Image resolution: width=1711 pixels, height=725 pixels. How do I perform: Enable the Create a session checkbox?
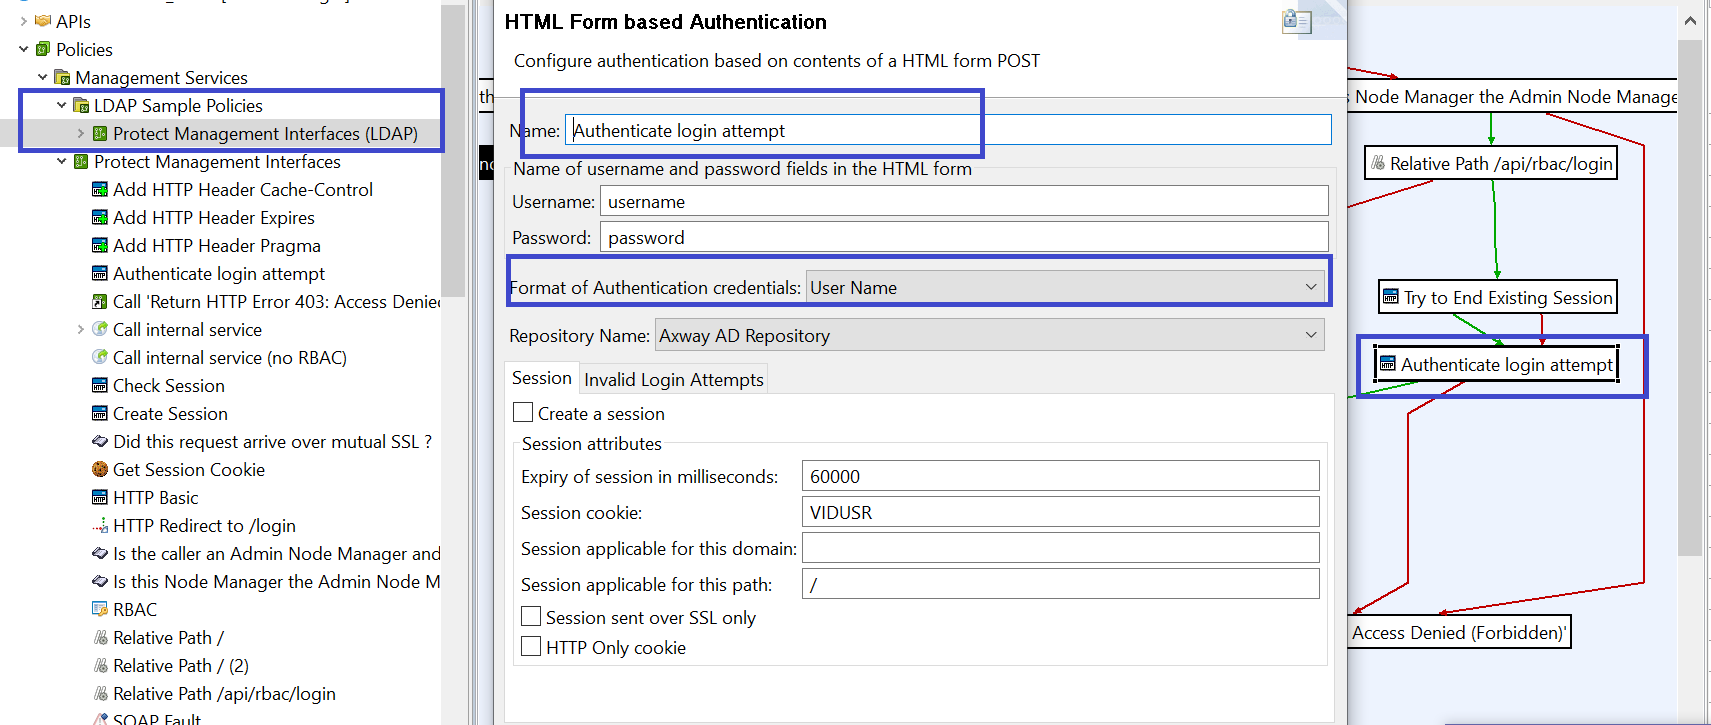coord(523,413)
